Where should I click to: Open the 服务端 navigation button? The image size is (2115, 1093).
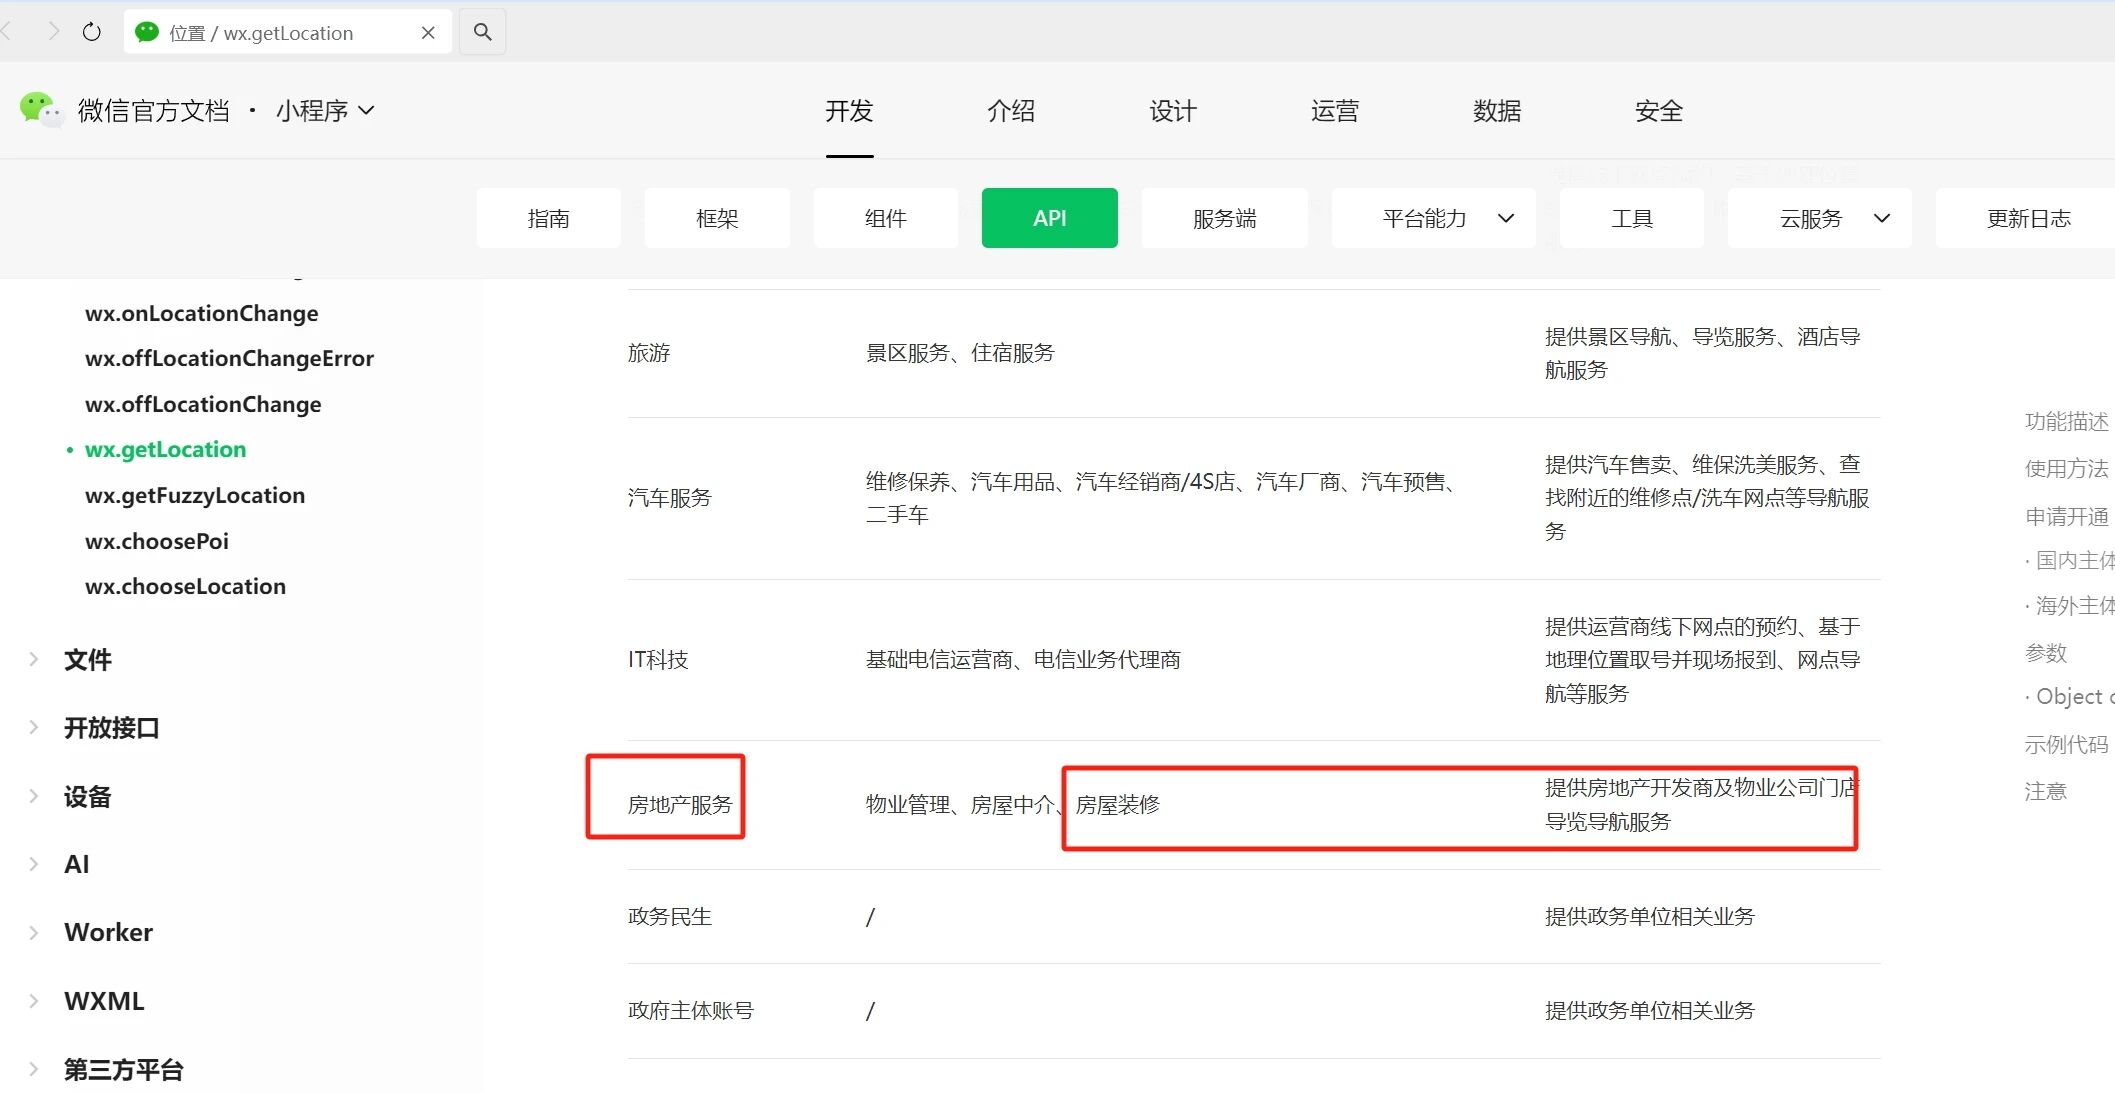pos(1224,218)
